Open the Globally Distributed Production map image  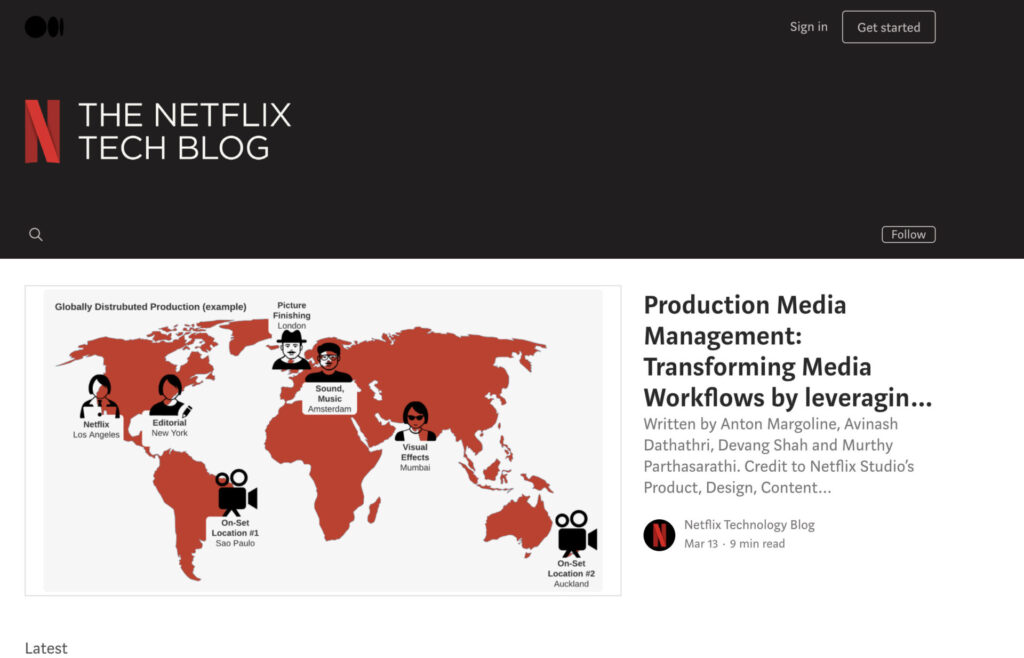click(x=322, y=440)
